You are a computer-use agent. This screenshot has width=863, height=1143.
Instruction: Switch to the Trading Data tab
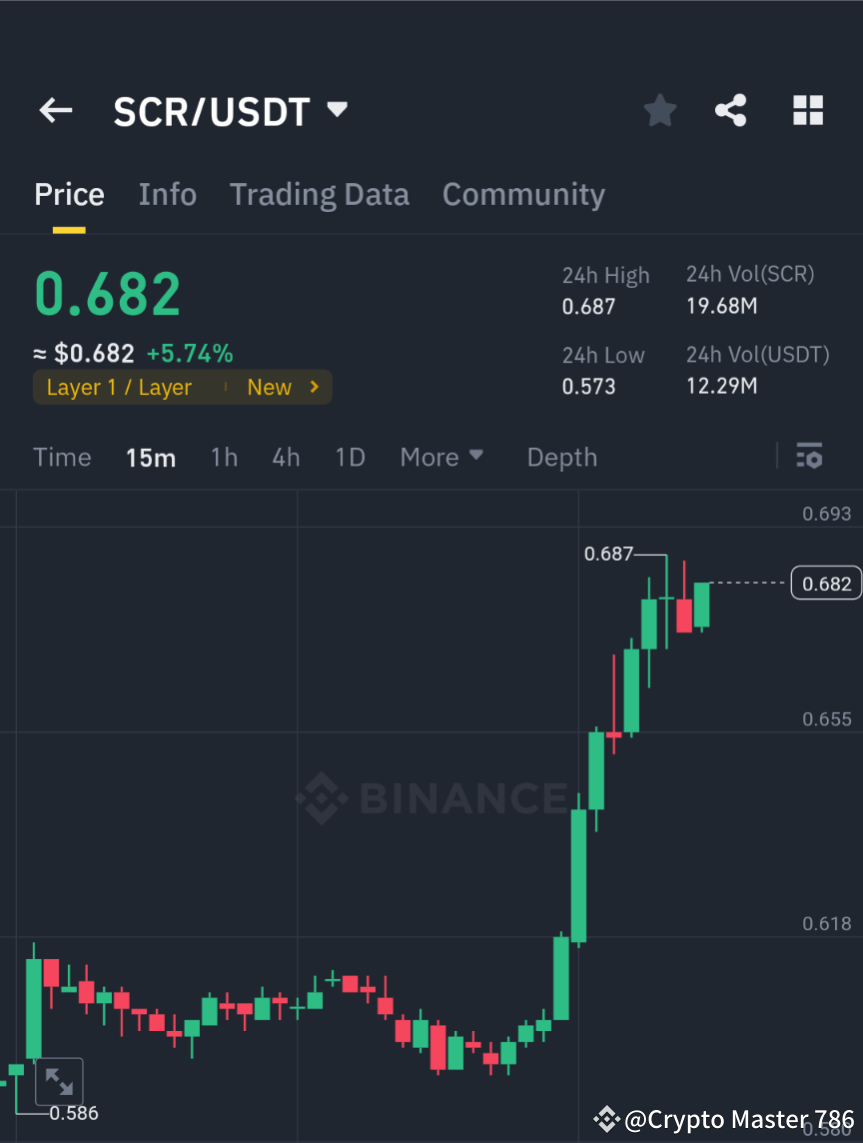[319, 194]
